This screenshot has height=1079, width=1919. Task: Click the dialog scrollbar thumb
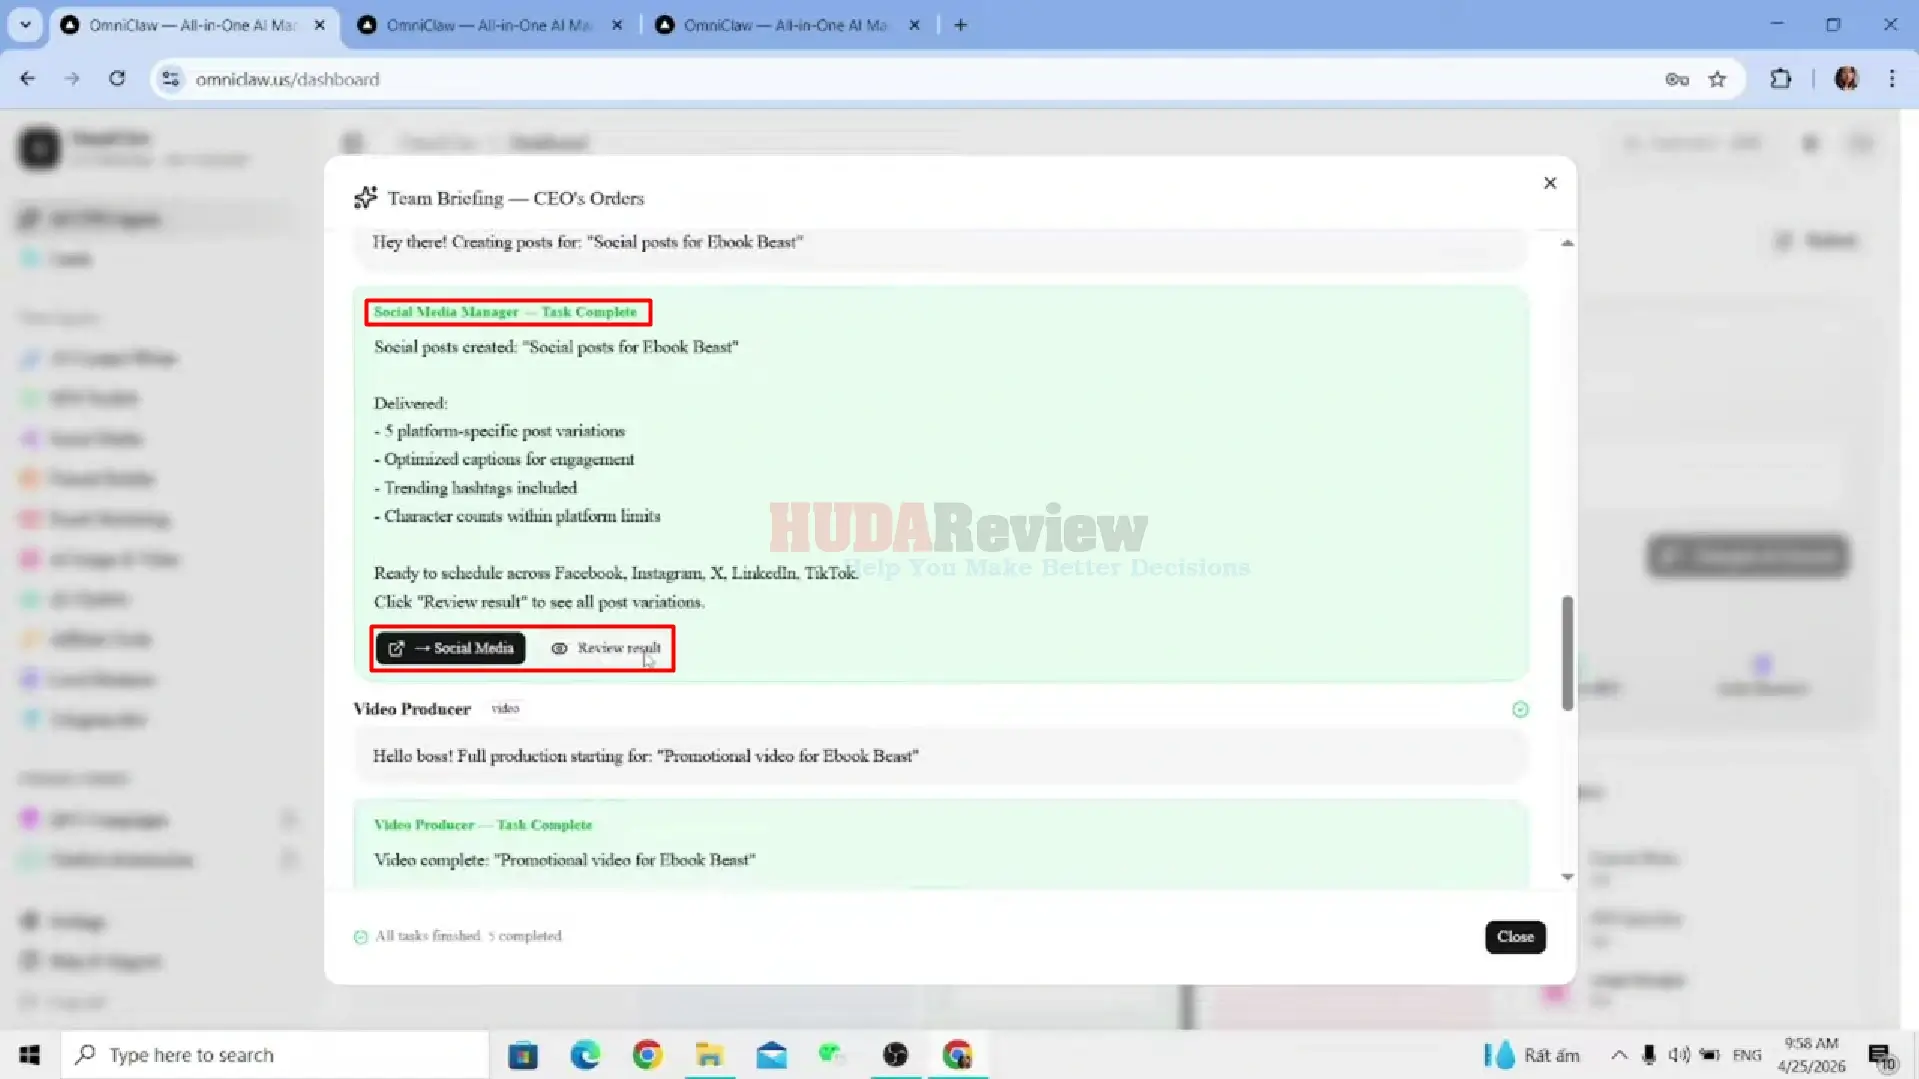click(1567, 653)
